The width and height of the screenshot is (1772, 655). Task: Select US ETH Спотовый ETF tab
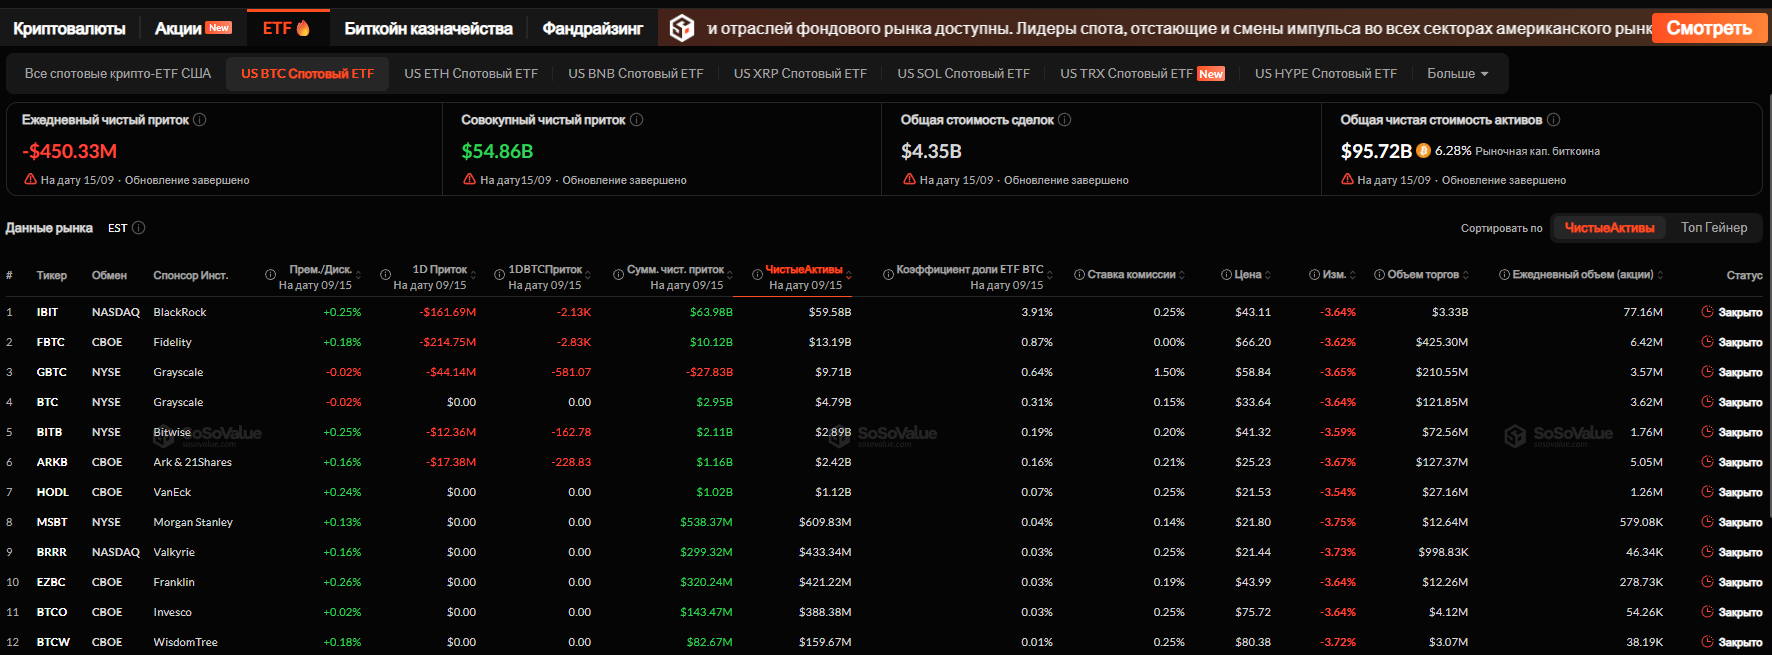tap(471, 74)
